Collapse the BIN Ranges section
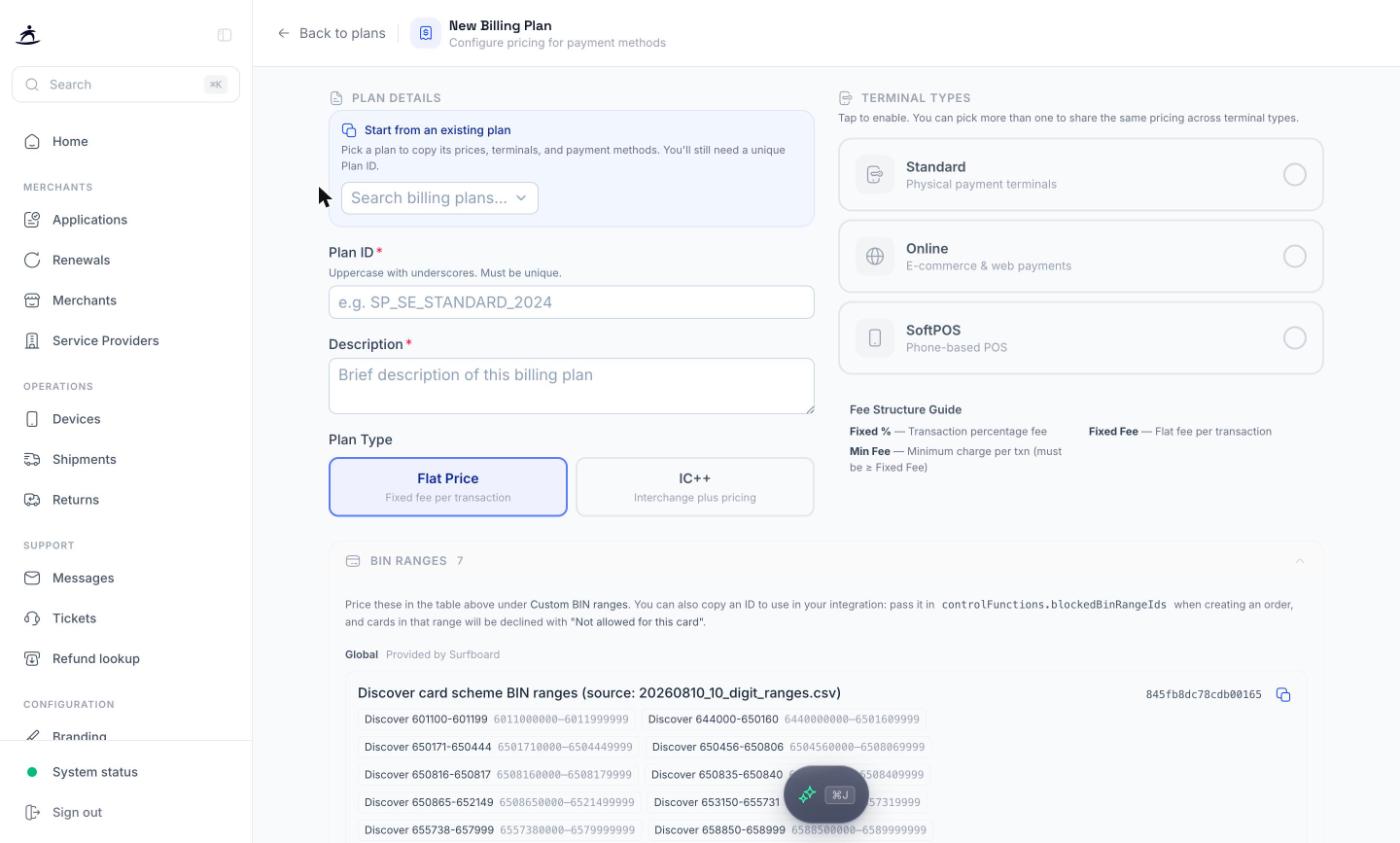 click(x=1300, y=561)
